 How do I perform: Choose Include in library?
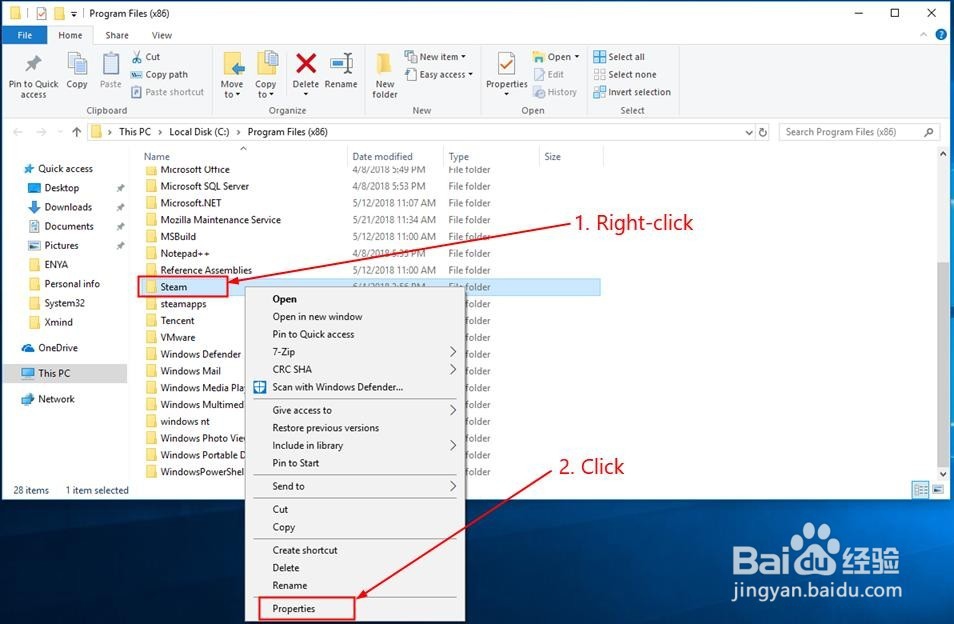click(308, 445)
